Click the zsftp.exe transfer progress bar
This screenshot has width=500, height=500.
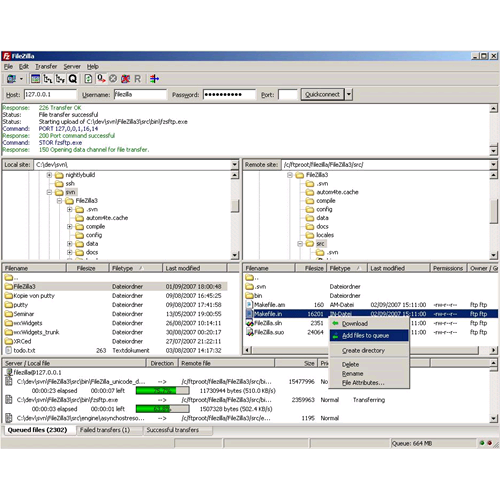click(163, 409)
